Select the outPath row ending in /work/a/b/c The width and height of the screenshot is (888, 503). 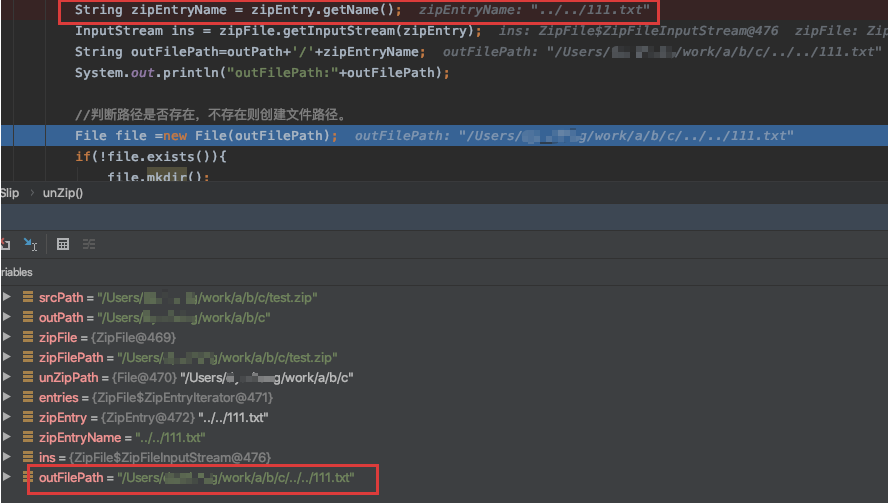(155, 318)
